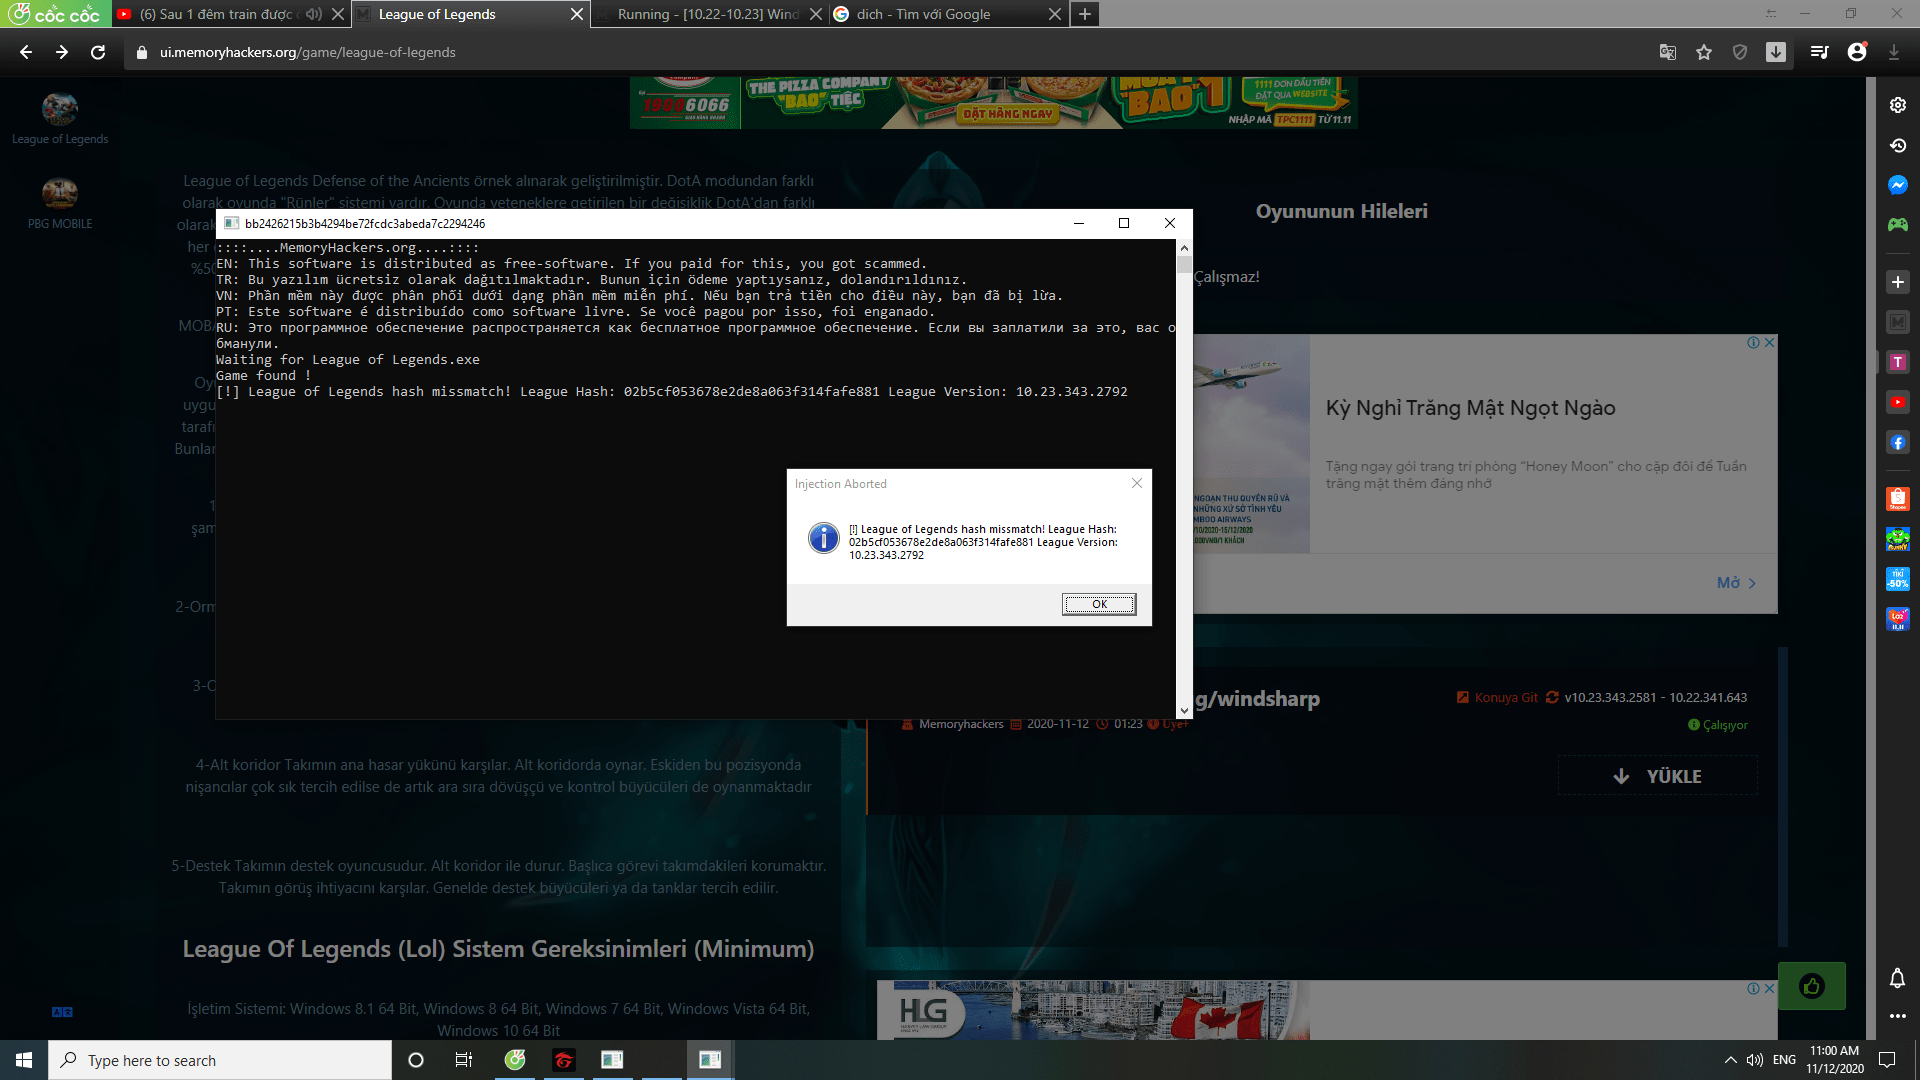Open the user profile icon
This screenshot has width=1920, height=1080.
1857,52
